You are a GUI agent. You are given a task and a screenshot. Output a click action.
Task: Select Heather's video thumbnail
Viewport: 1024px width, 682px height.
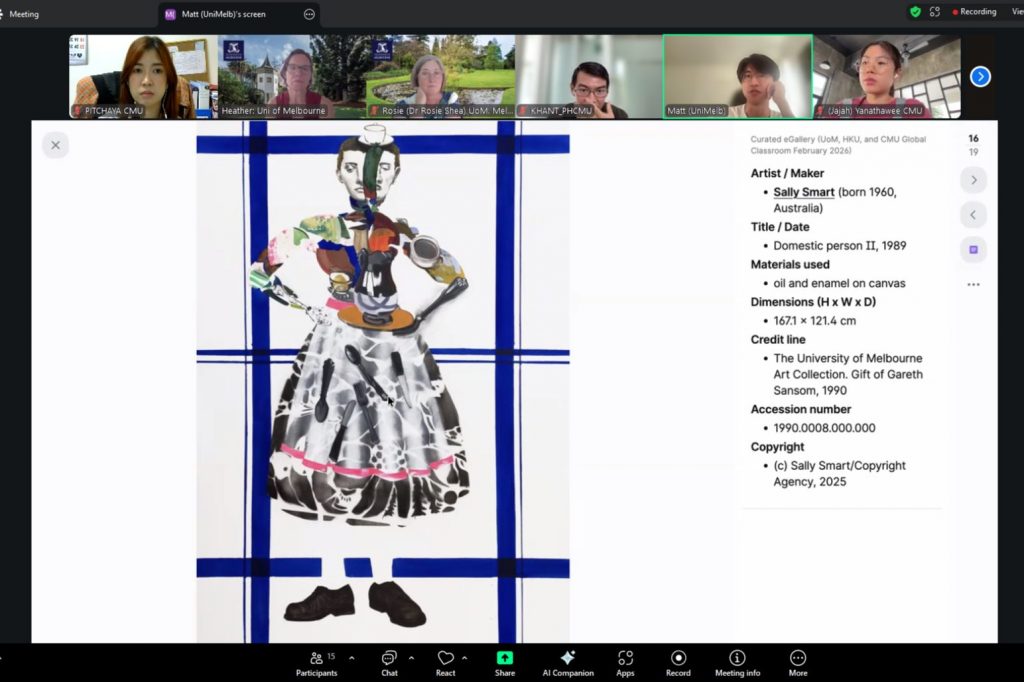tap(290, 77)
